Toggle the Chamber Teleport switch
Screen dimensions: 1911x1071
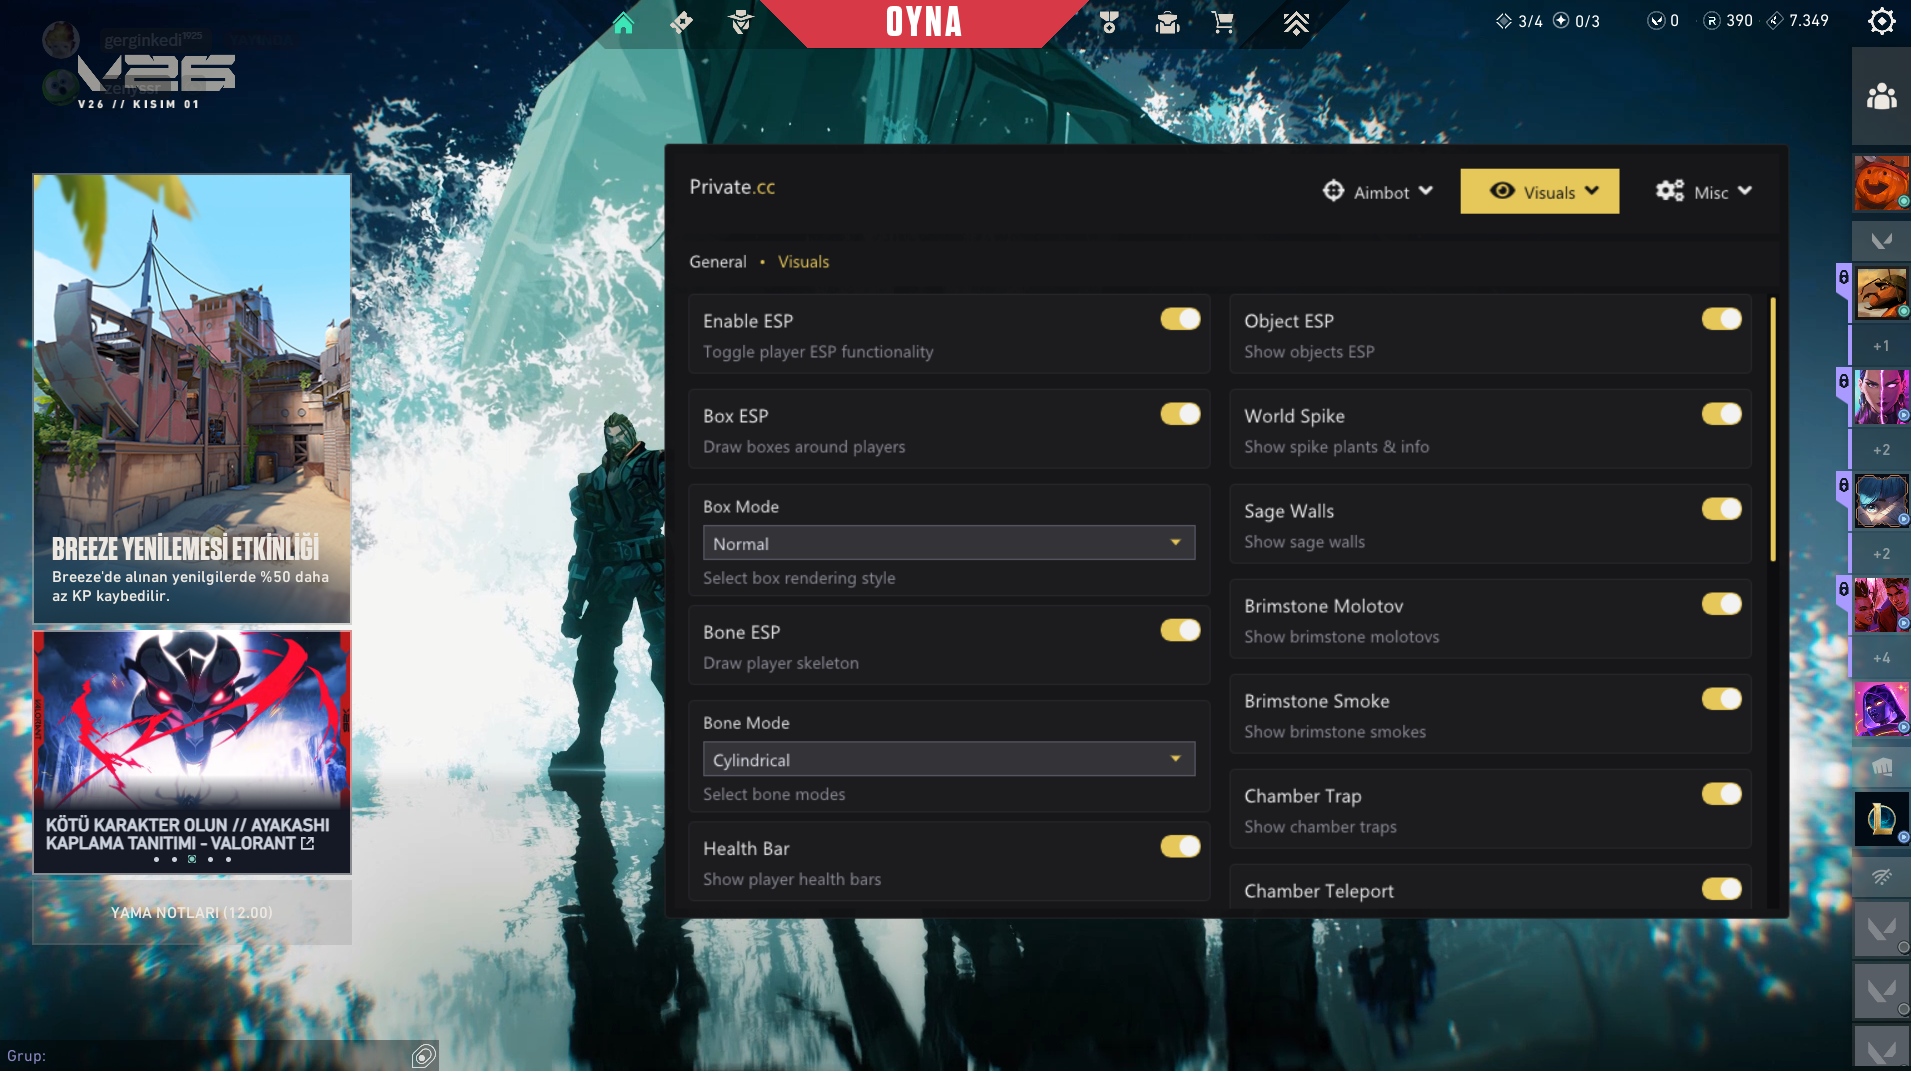(x=1721, y=889)
